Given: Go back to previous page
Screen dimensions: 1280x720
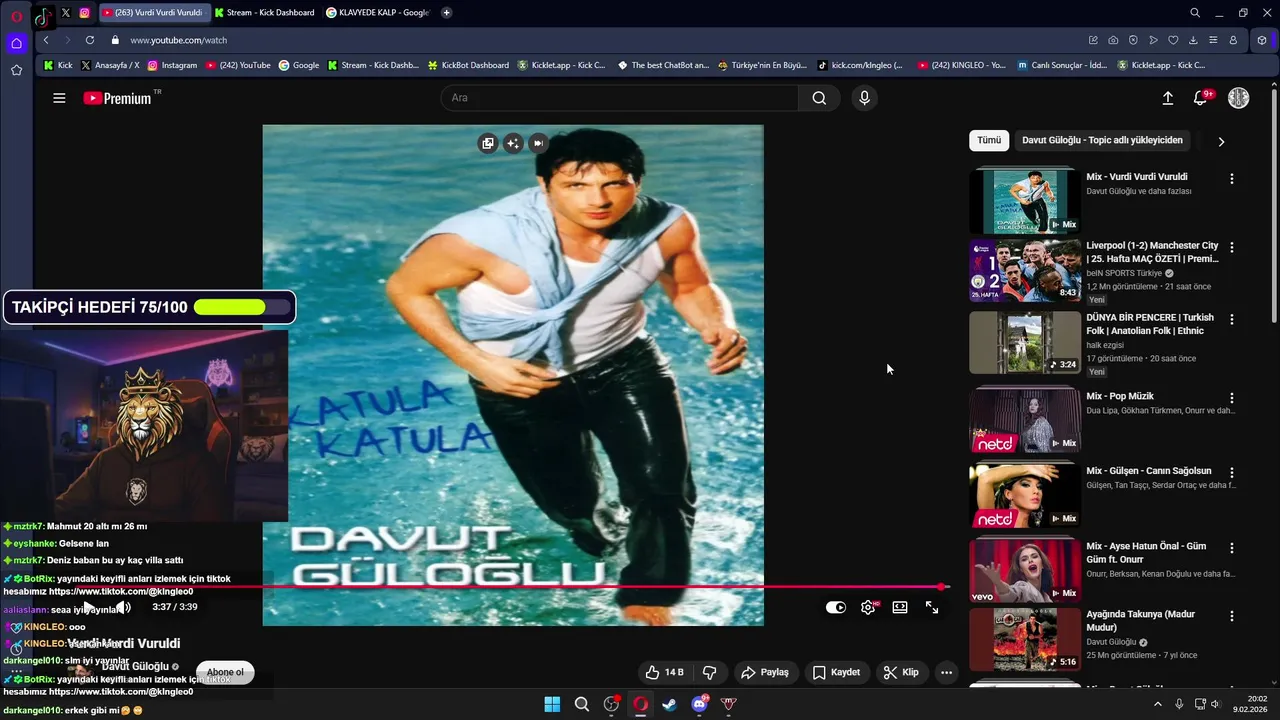Looking at the screenshot, I should click(x=46, y=40).
